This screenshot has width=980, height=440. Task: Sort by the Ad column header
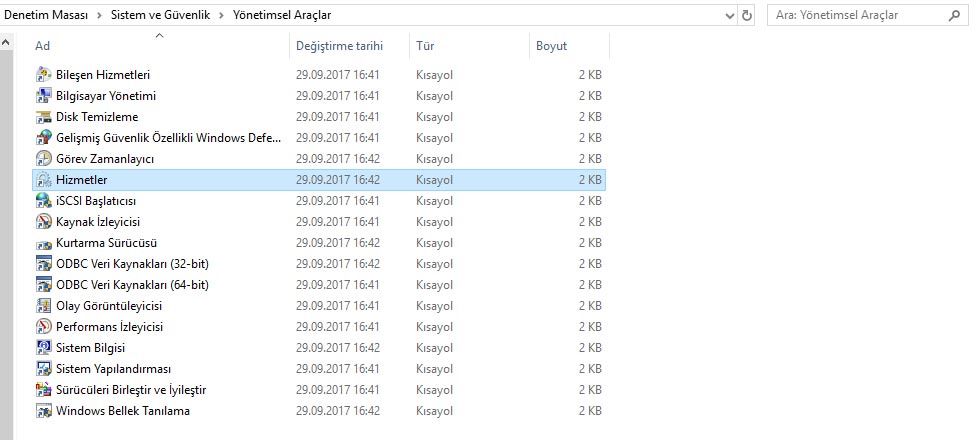point(160,46)
